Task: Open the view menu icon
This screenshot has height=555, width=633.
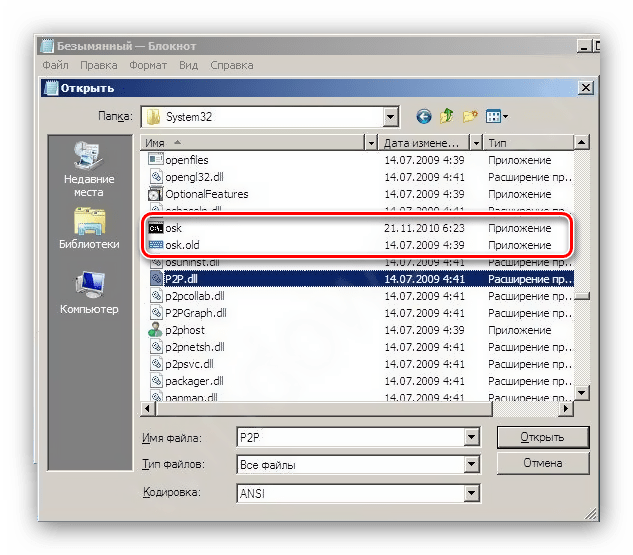Action: [497, 117]
